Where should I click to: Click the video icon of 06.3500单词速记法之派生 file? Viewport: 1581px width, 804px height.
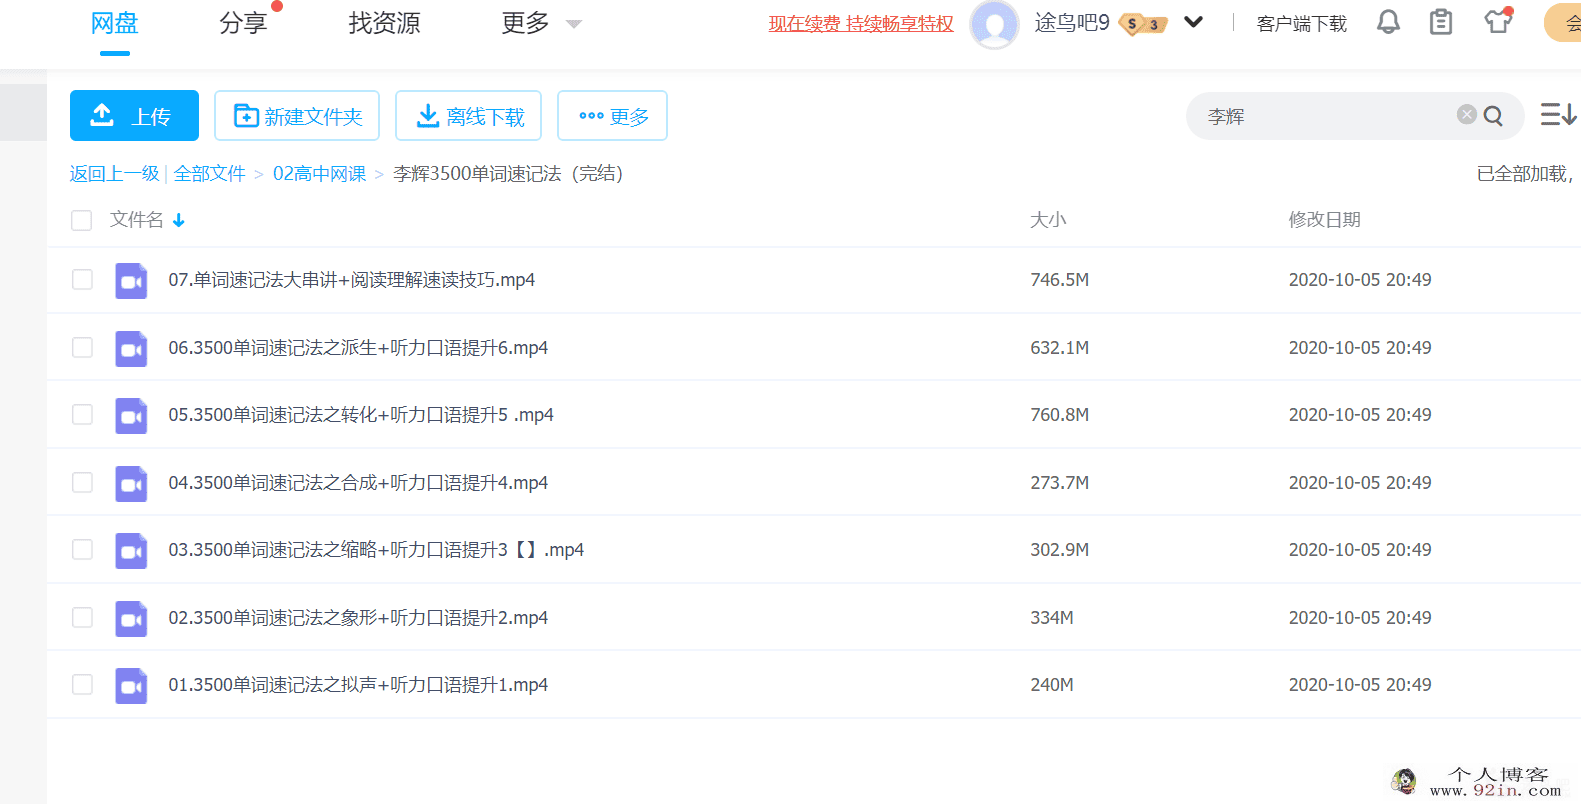pos(131,349)
